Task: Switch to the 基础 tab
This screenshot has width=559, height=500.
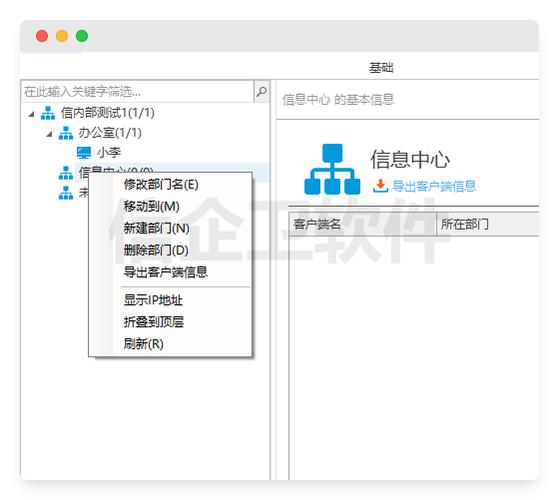Action: pyautogui.click(x=381, y=68)
